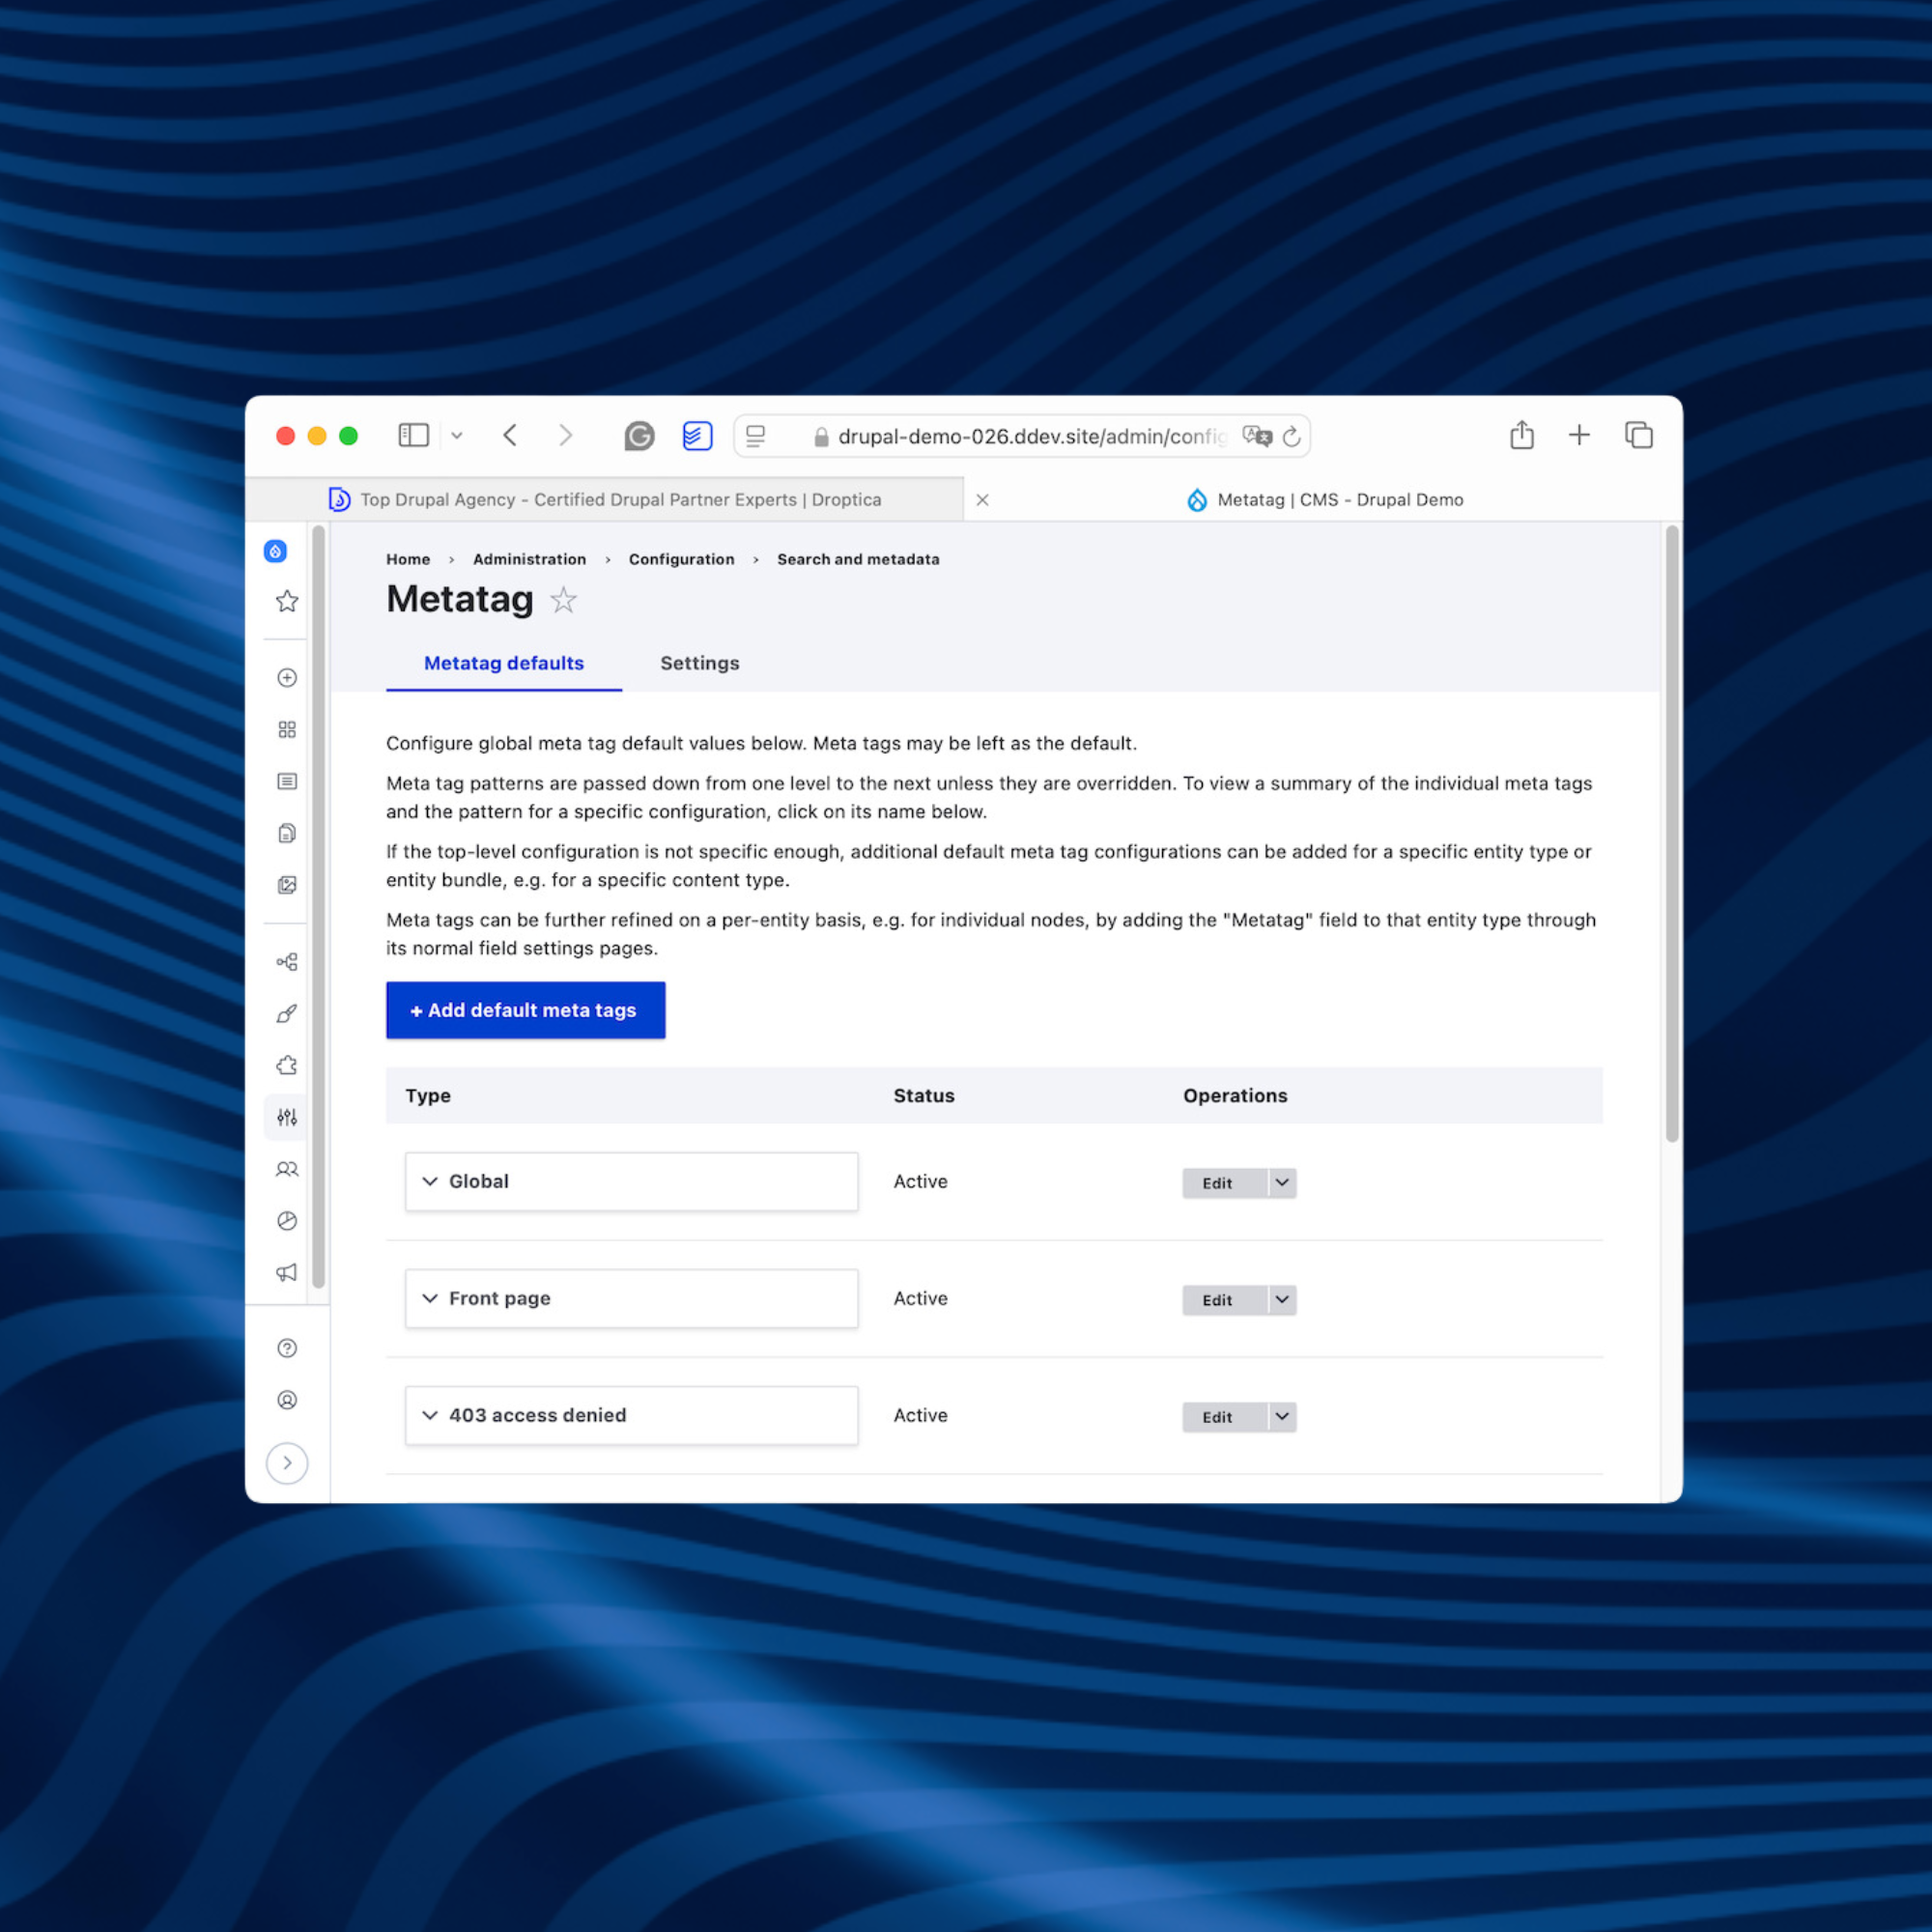The width and height of the screenshot is (1932, 1932).
Task: Open the Drupal home icon in the admin sidebar
Action: 275,551
